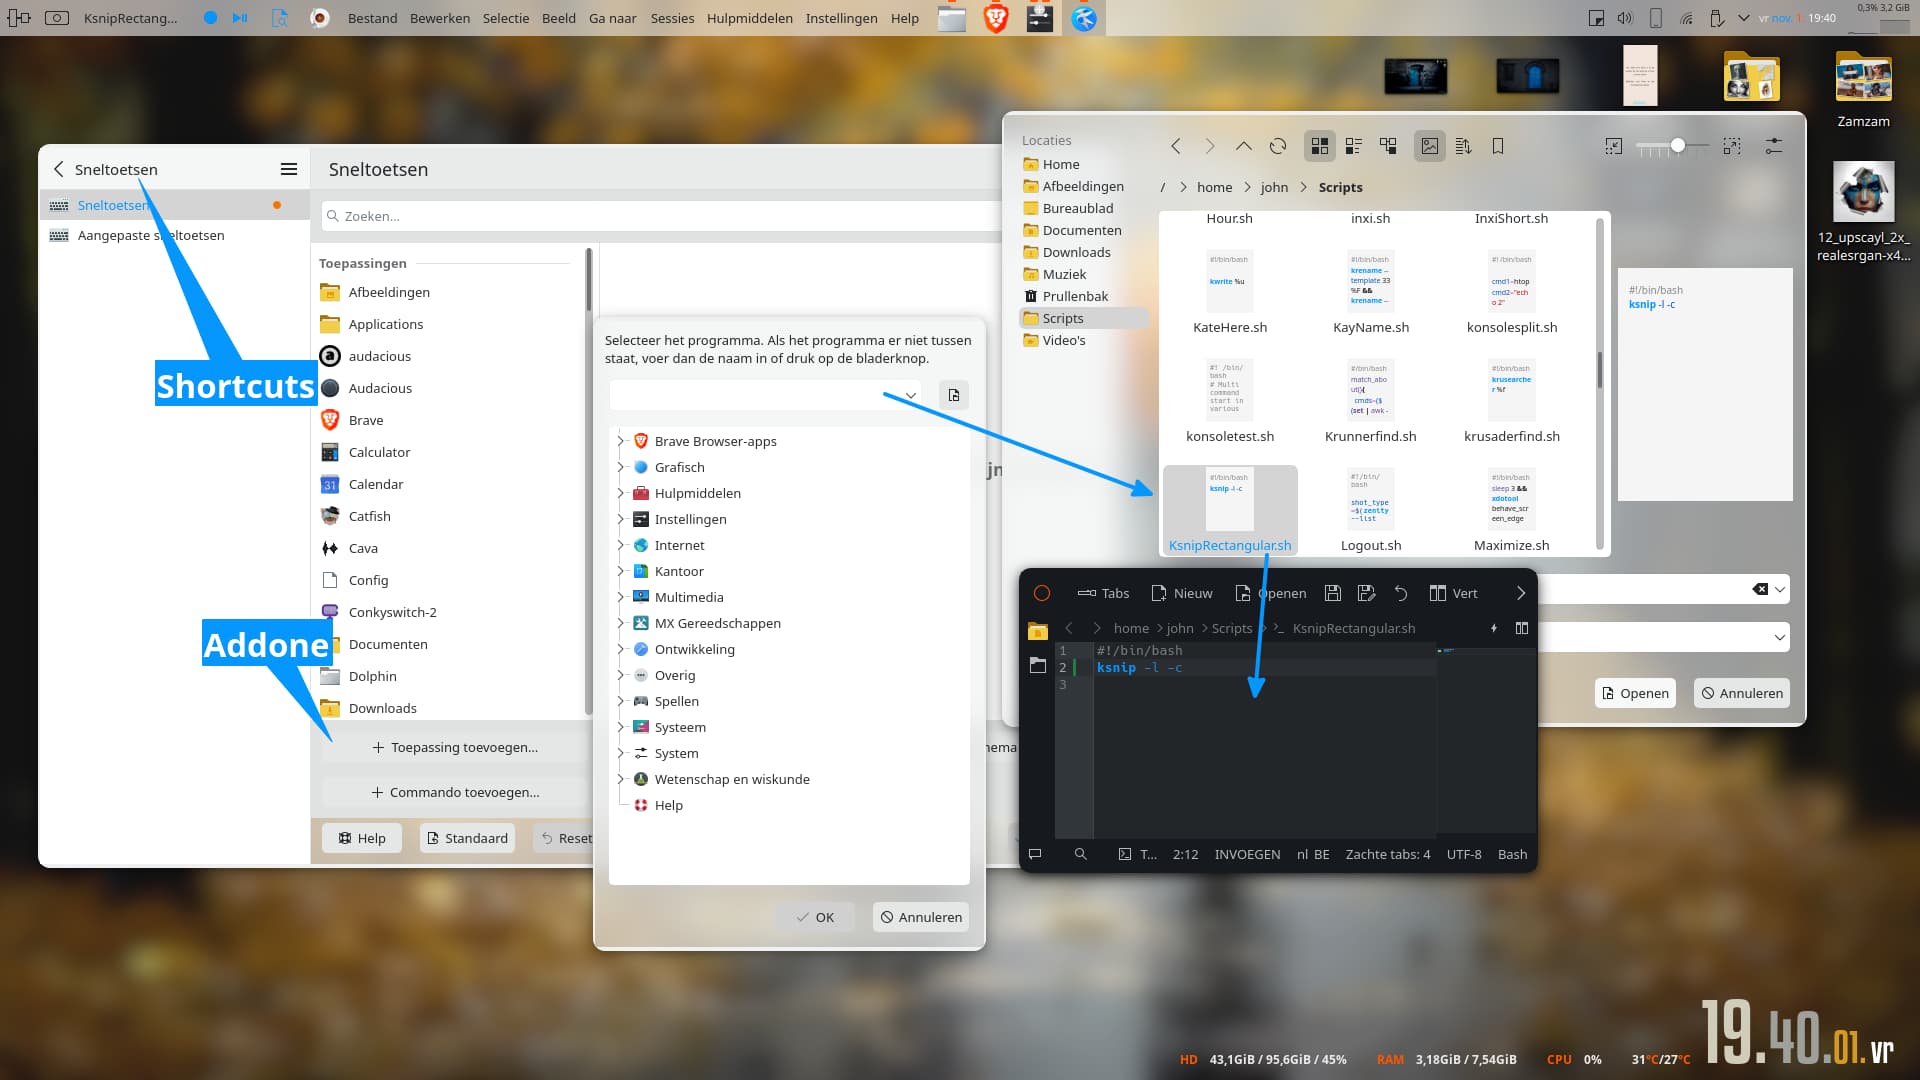This screenshot has height=1080, width=1920.
Task: Expand MX Gereedschappen category
Action: pyautogui.click(x=620, y=623)
